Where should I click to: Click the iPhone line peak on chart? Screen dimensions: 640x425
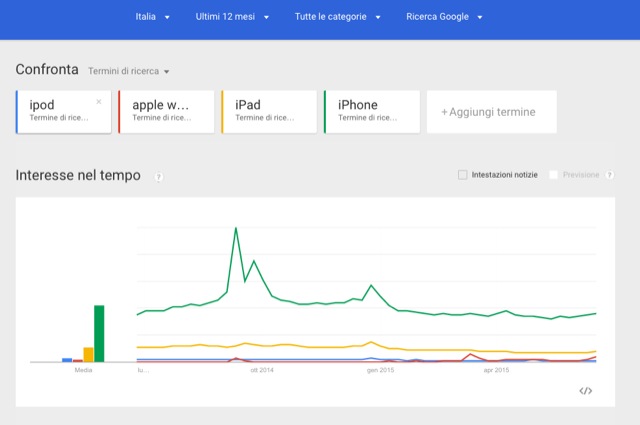236,229
